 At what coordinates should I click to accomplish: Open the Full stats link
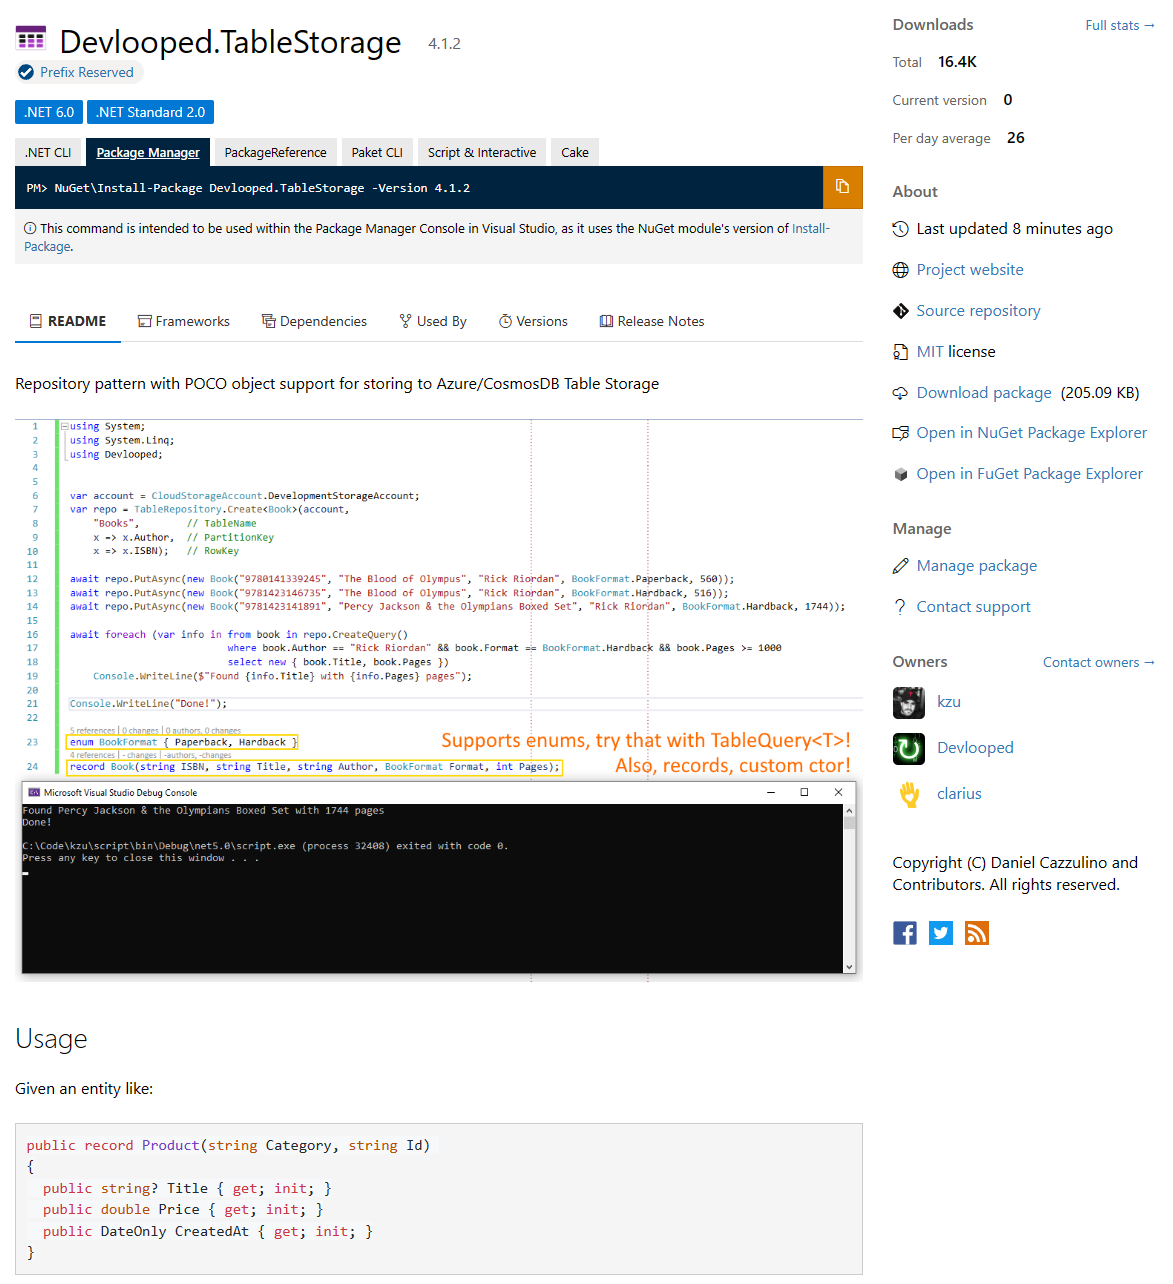(1120, 25)
